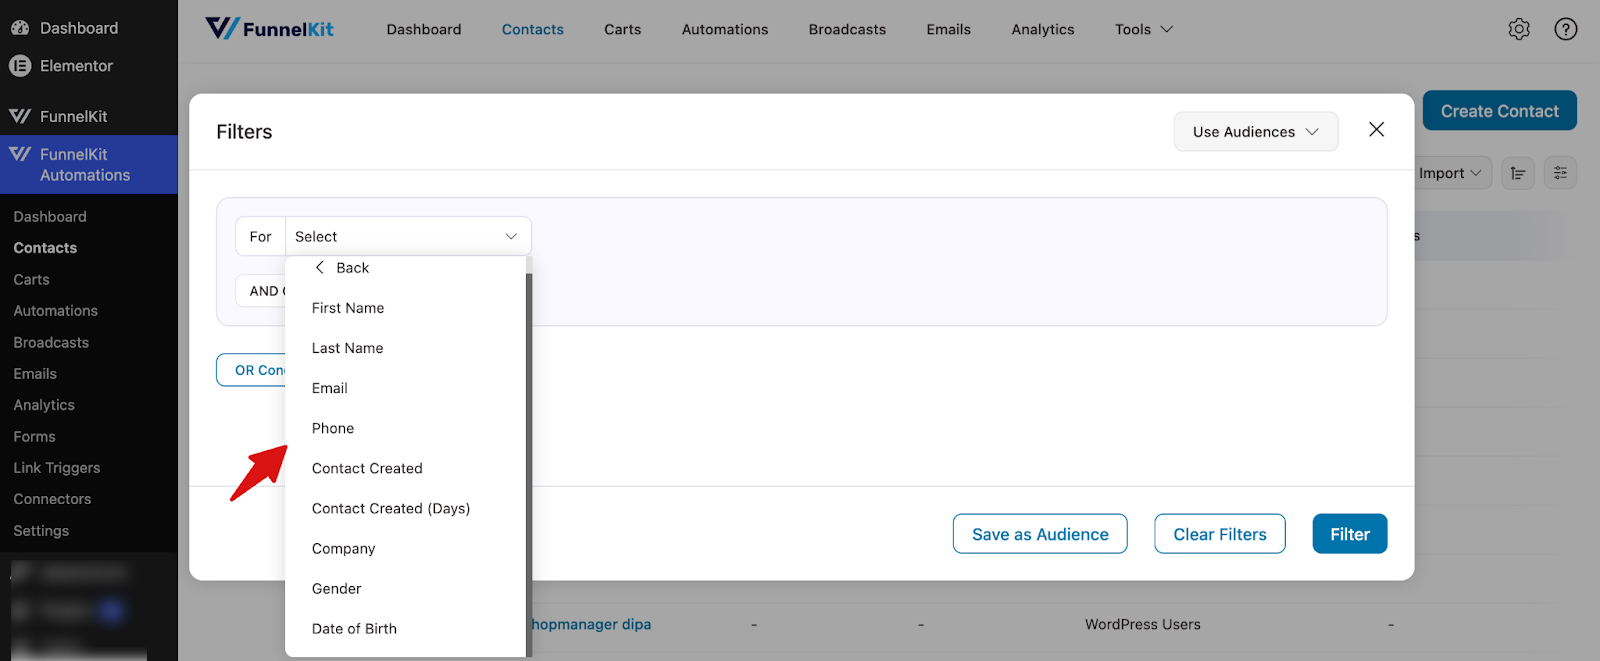Click the WordPress Users cell text
Viewport: 1600px width, 661px height.
tap(1143, 624)
